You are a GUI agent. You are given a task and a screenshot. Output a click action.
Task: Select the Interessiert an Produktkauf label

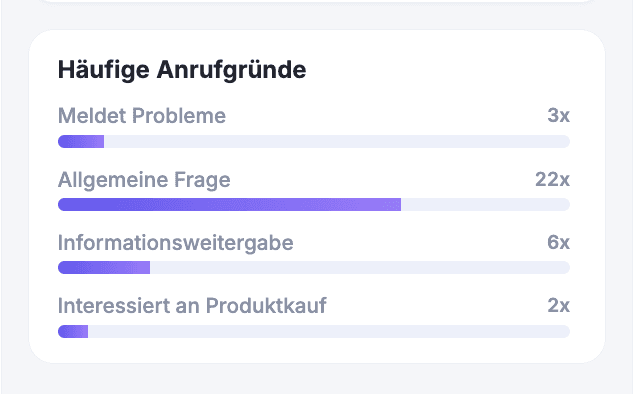[x=192, y=305]
